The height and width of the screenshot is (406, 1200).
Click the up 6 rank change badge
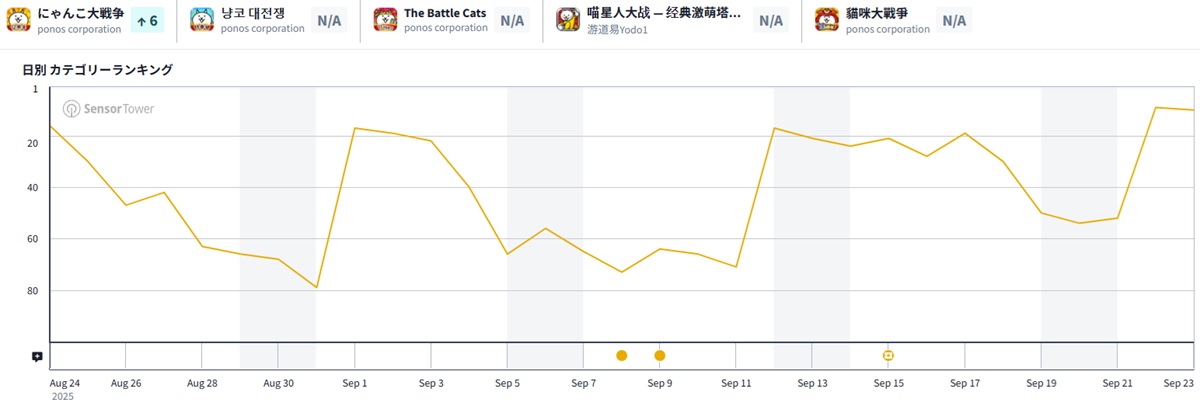tap(147, 20)
